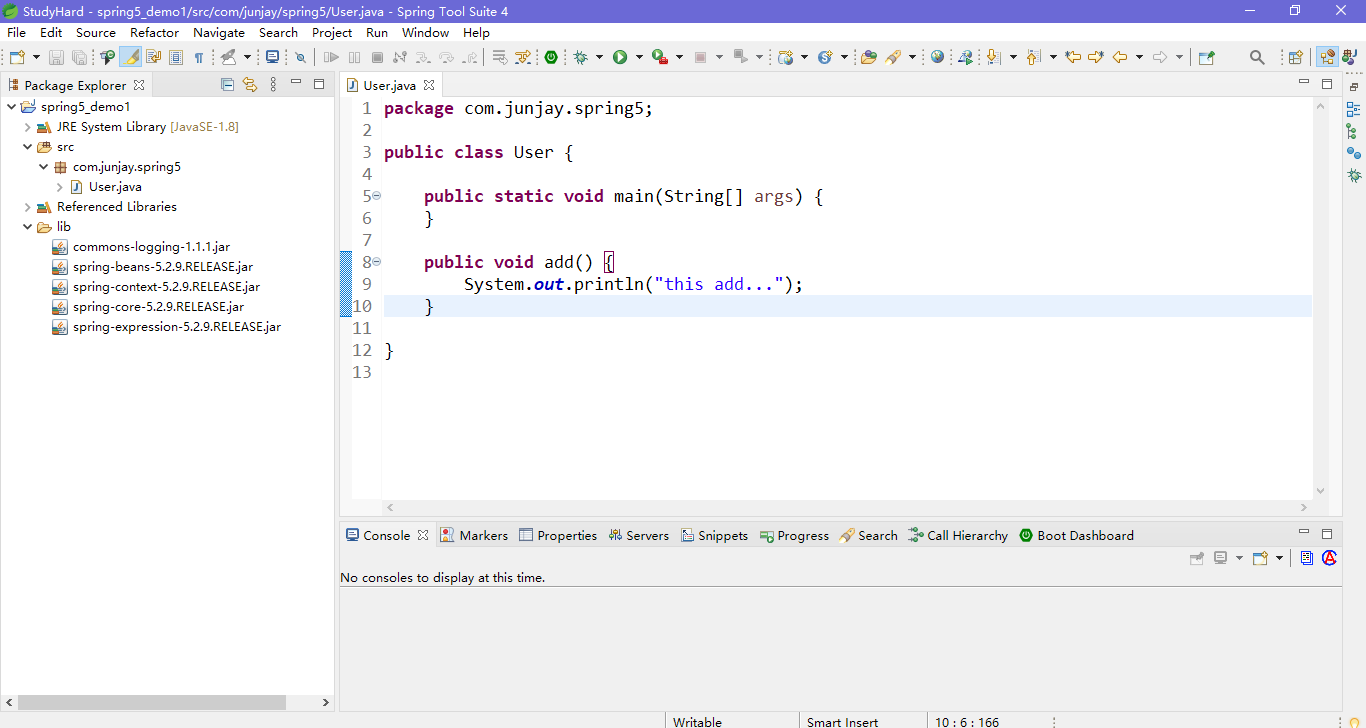
Task: Click the red A icon in Console toolbar
Action: click(1329, 558)
